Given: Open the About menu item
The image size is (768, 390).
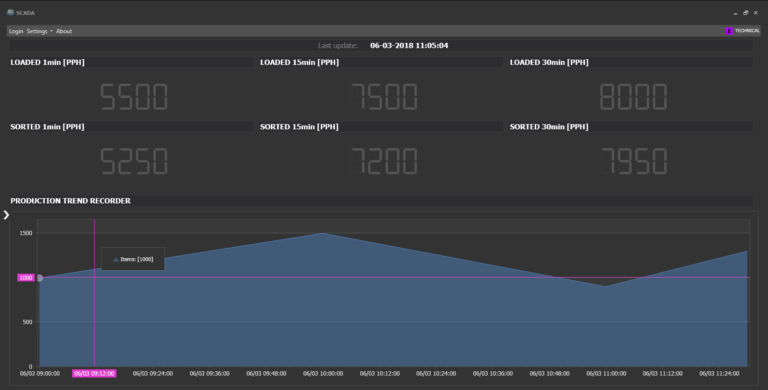Looking at the screenshot, I should [64, 31].
